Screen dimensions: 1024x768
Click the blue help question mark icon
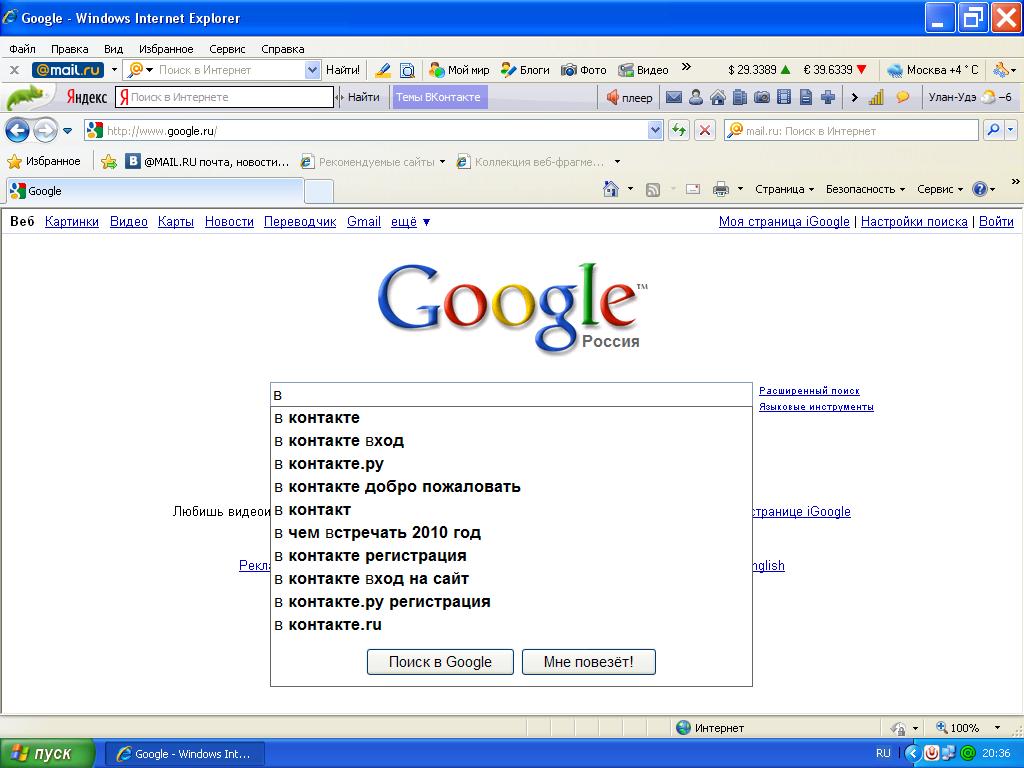click(x=979, y=189)
